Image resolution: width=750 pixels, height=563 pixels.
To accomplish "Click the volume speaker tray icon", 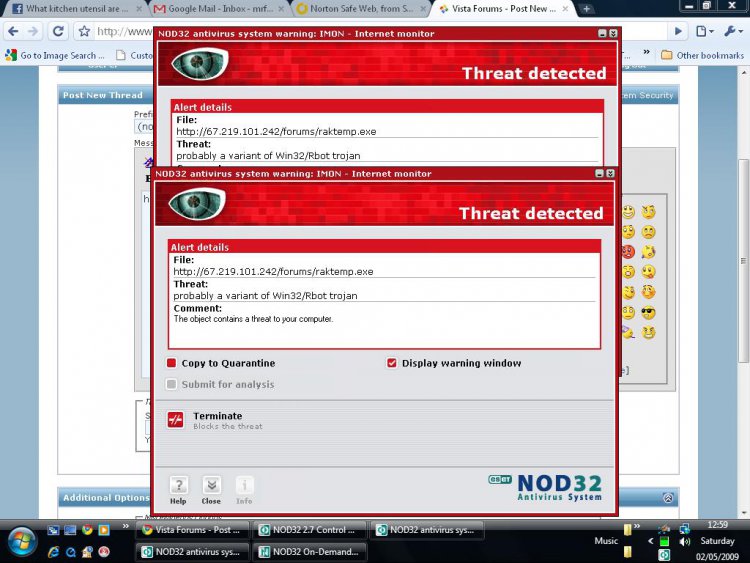I will click(684, 541).
